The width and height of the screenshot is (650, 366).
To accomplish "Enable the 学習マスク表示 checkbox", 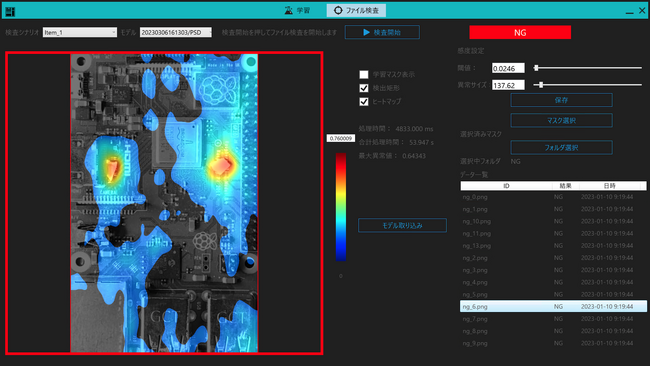I will pyautogui.click(x=364, y=75).
